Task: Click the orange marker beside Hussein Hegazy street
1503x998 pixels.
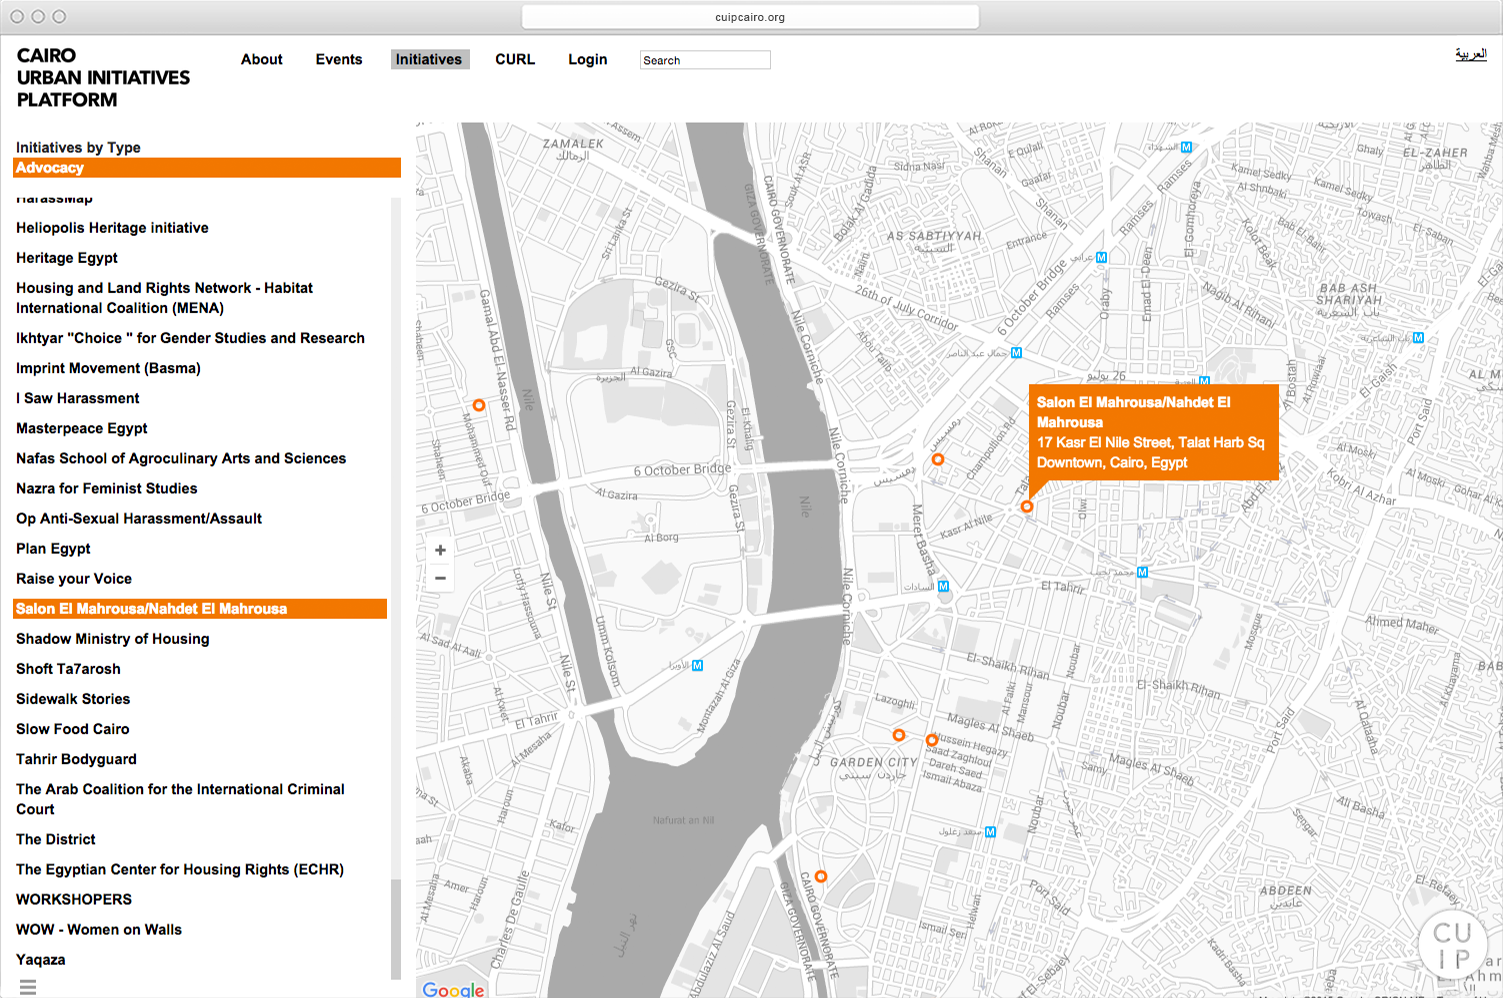Action: coord(932,741)
